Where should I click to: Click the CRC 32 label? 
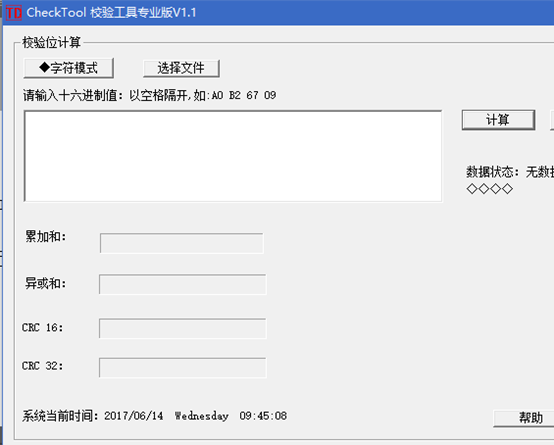(x=42, y=365)
